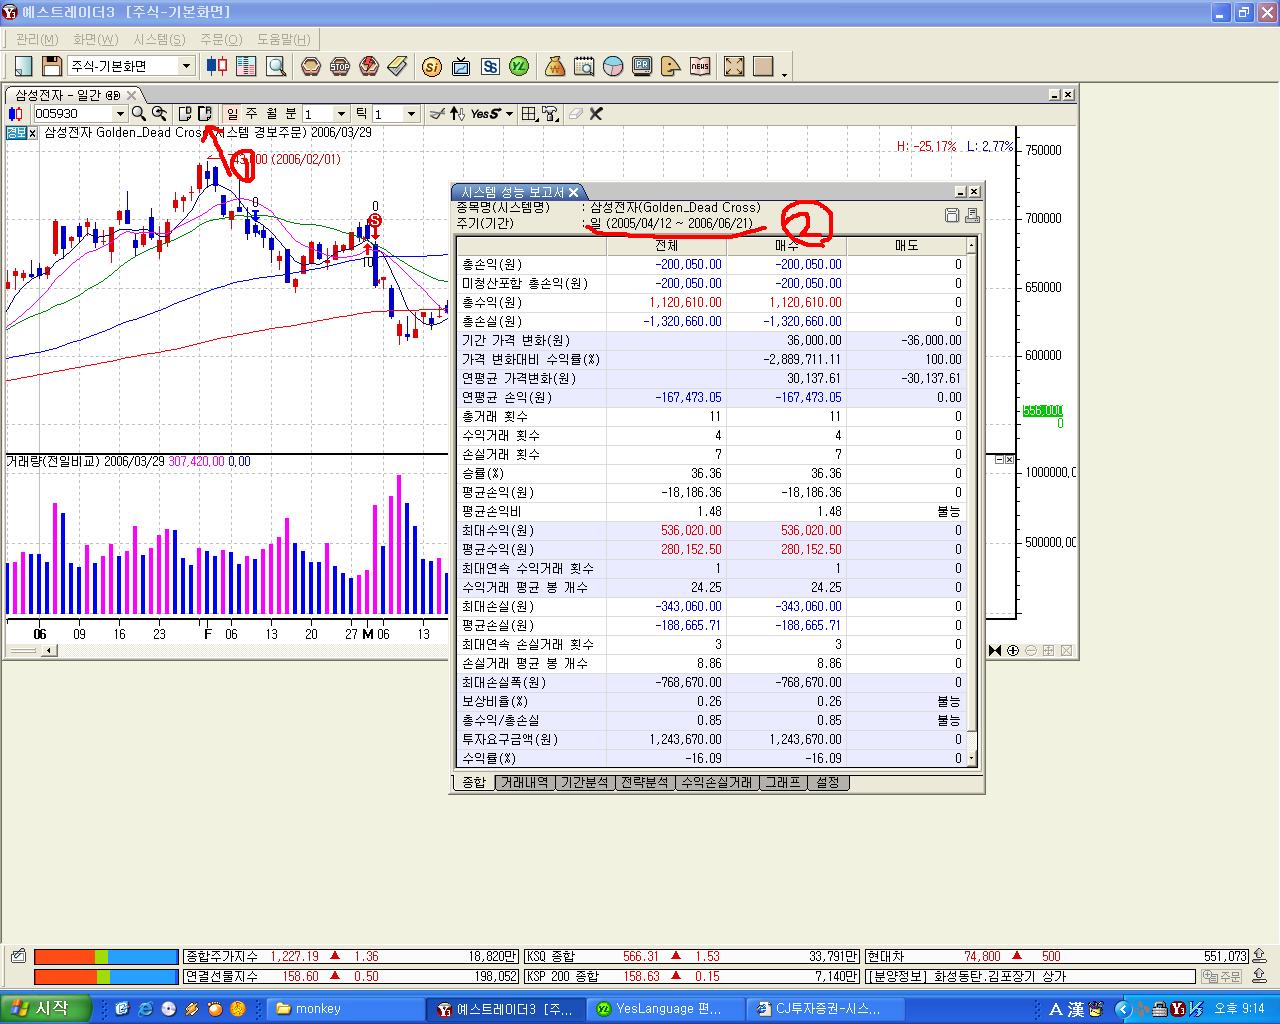
Task: Switch to the 거래내역 tab
Action: (524, 783)
